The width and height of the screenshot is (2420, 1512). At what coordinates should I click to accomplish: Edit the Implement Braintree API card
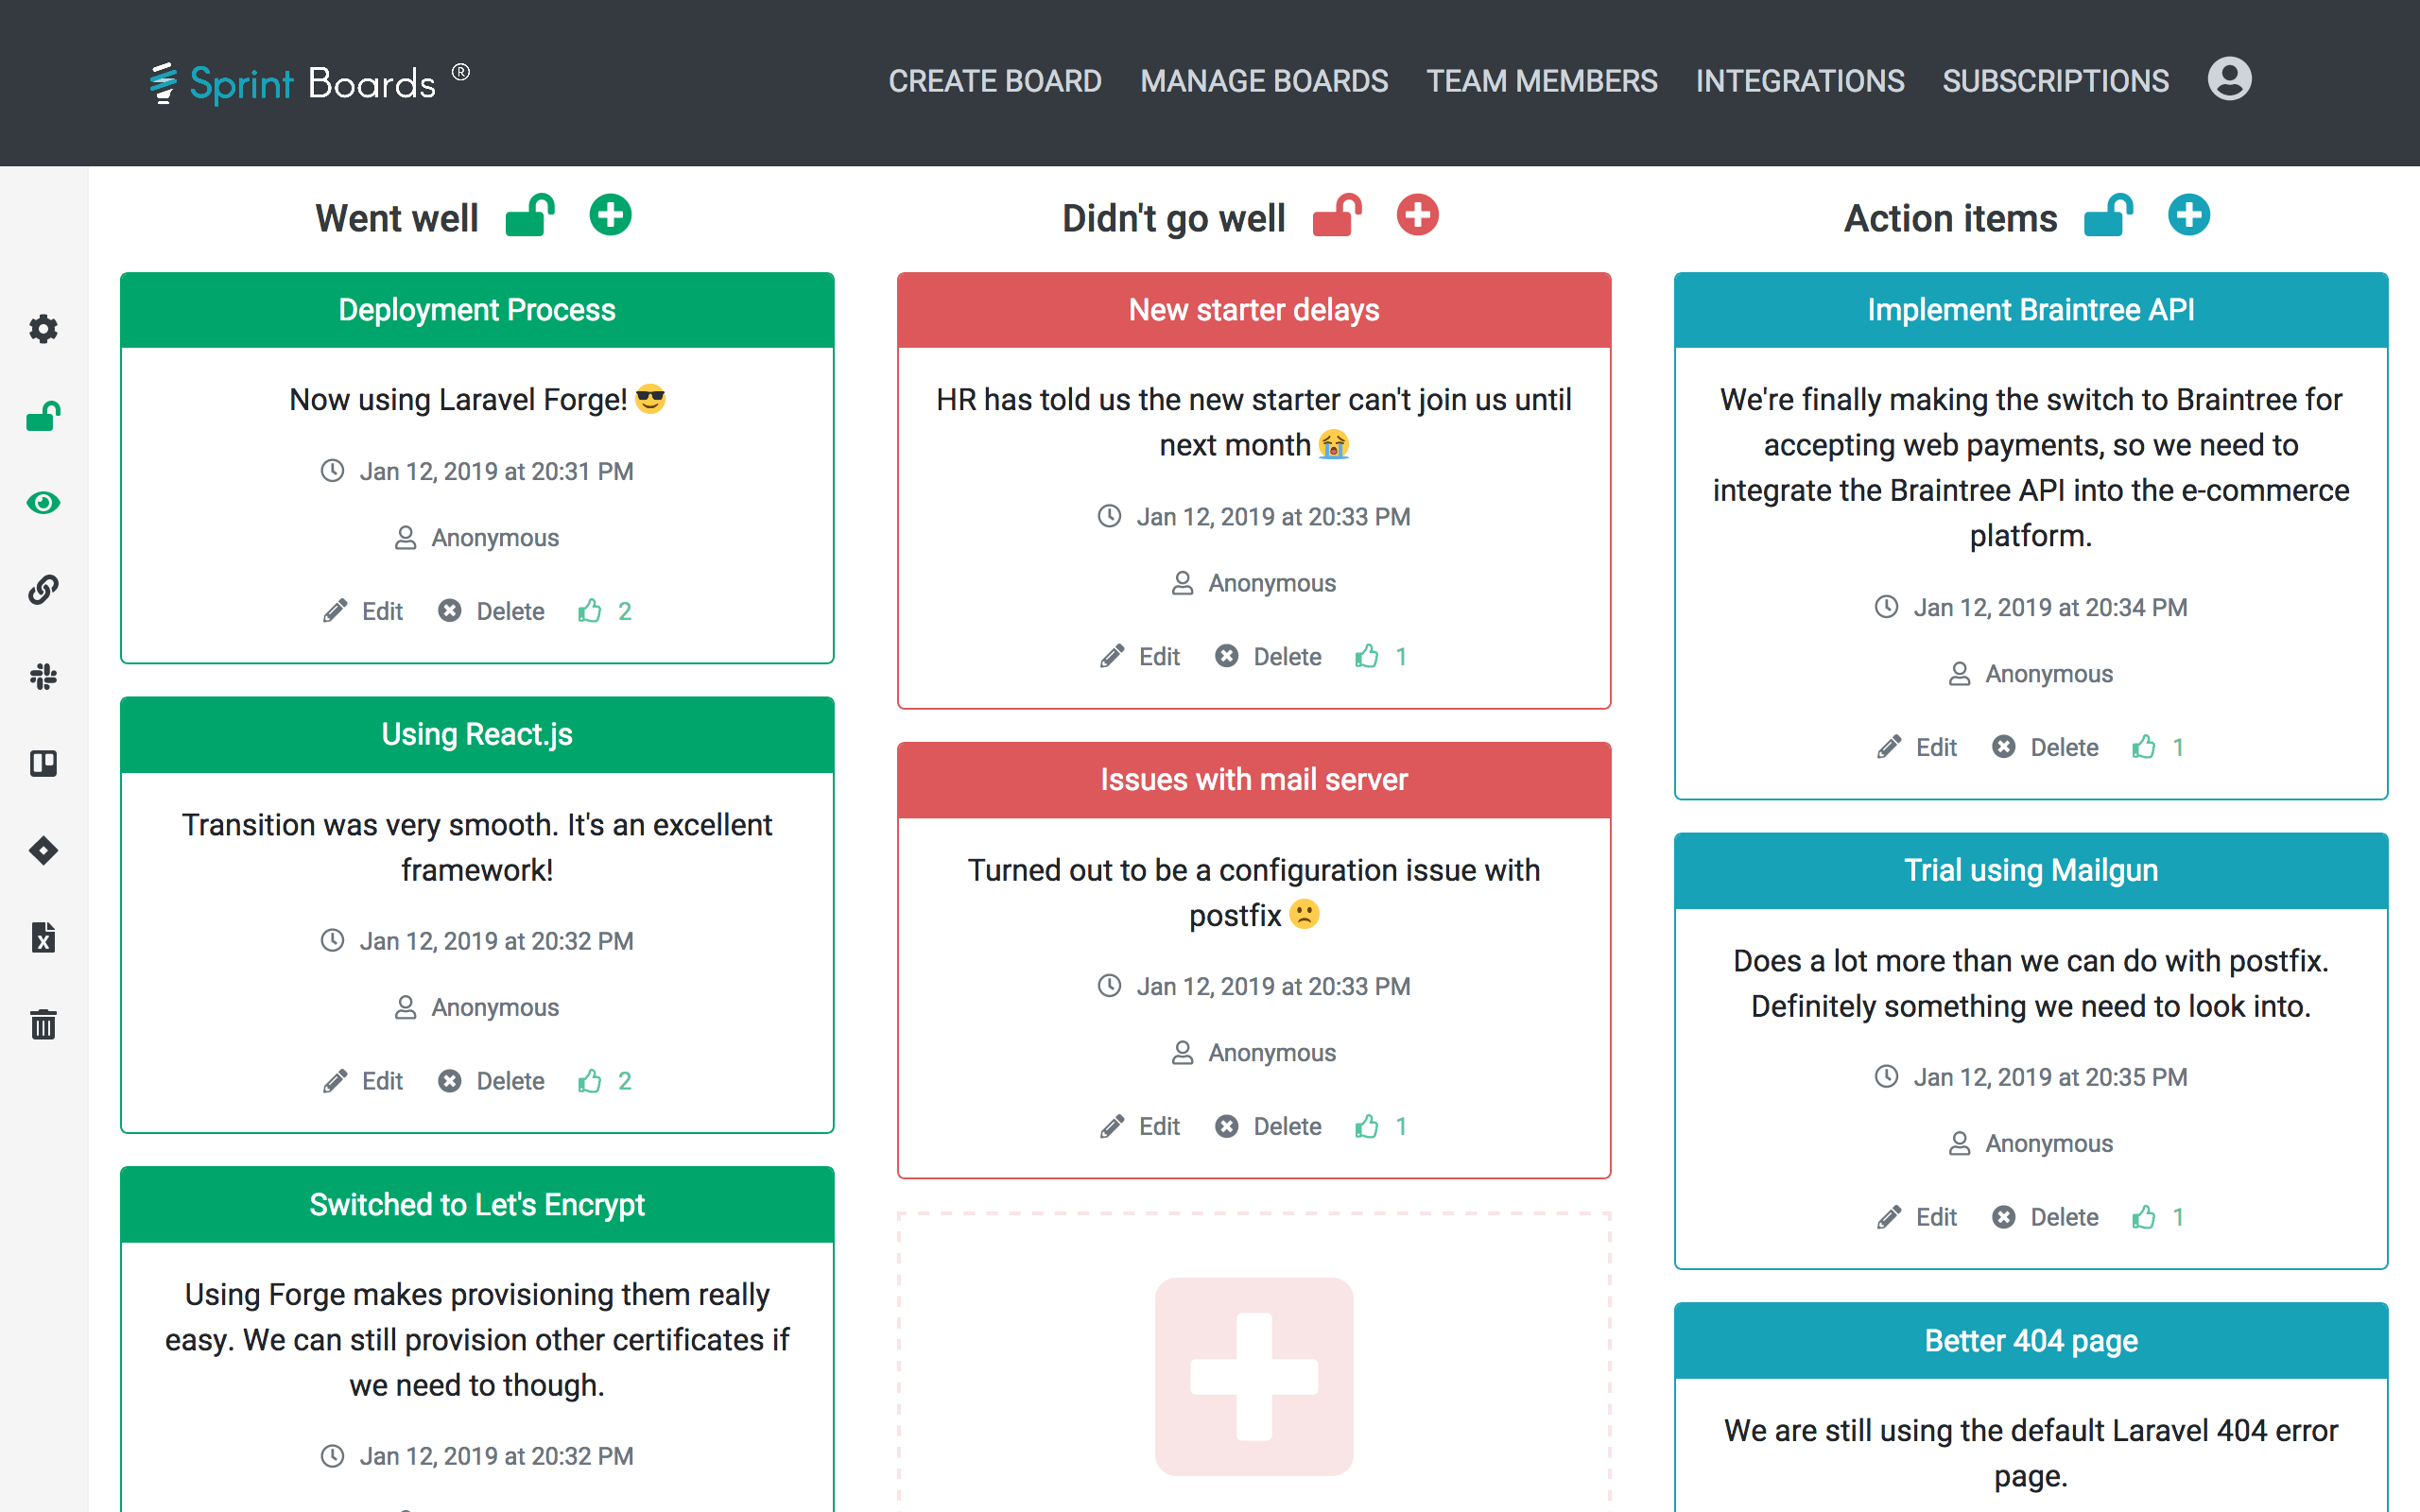point(1917,748)
